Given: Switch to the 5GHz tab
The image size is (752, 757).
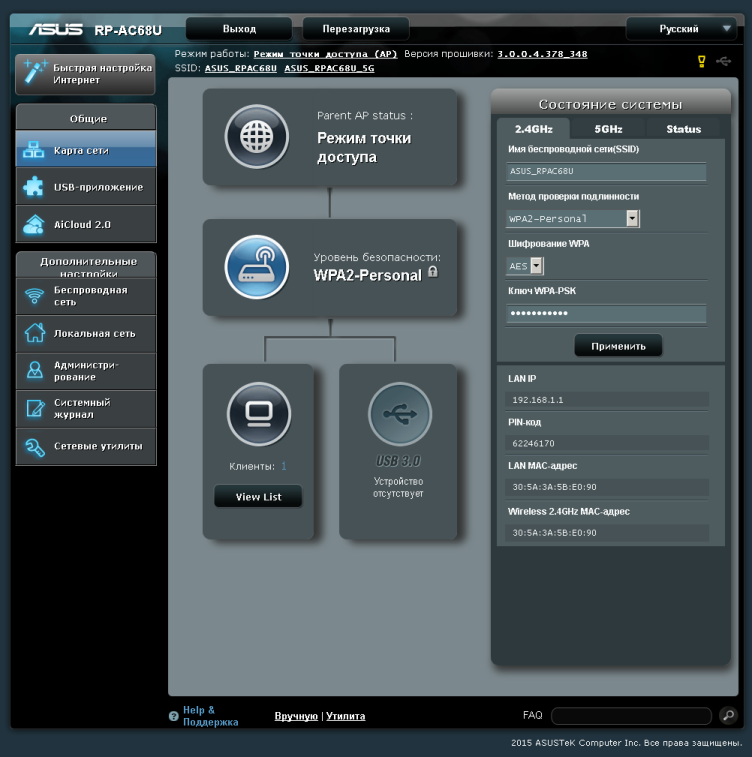Looking at the screenshot, I should 608,129.
